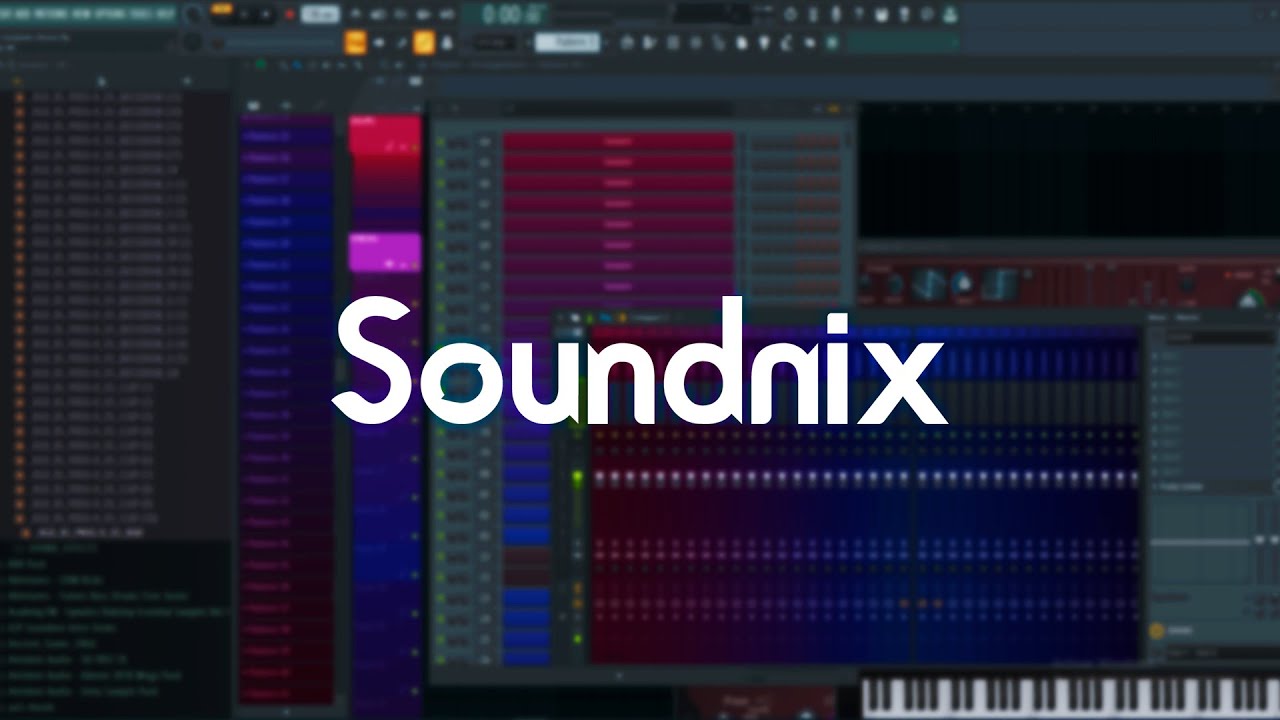This screenshot has height=720, width=1280.
Task: Mute the top channel's green LED in Channel rack
Action: coord(440,141)
